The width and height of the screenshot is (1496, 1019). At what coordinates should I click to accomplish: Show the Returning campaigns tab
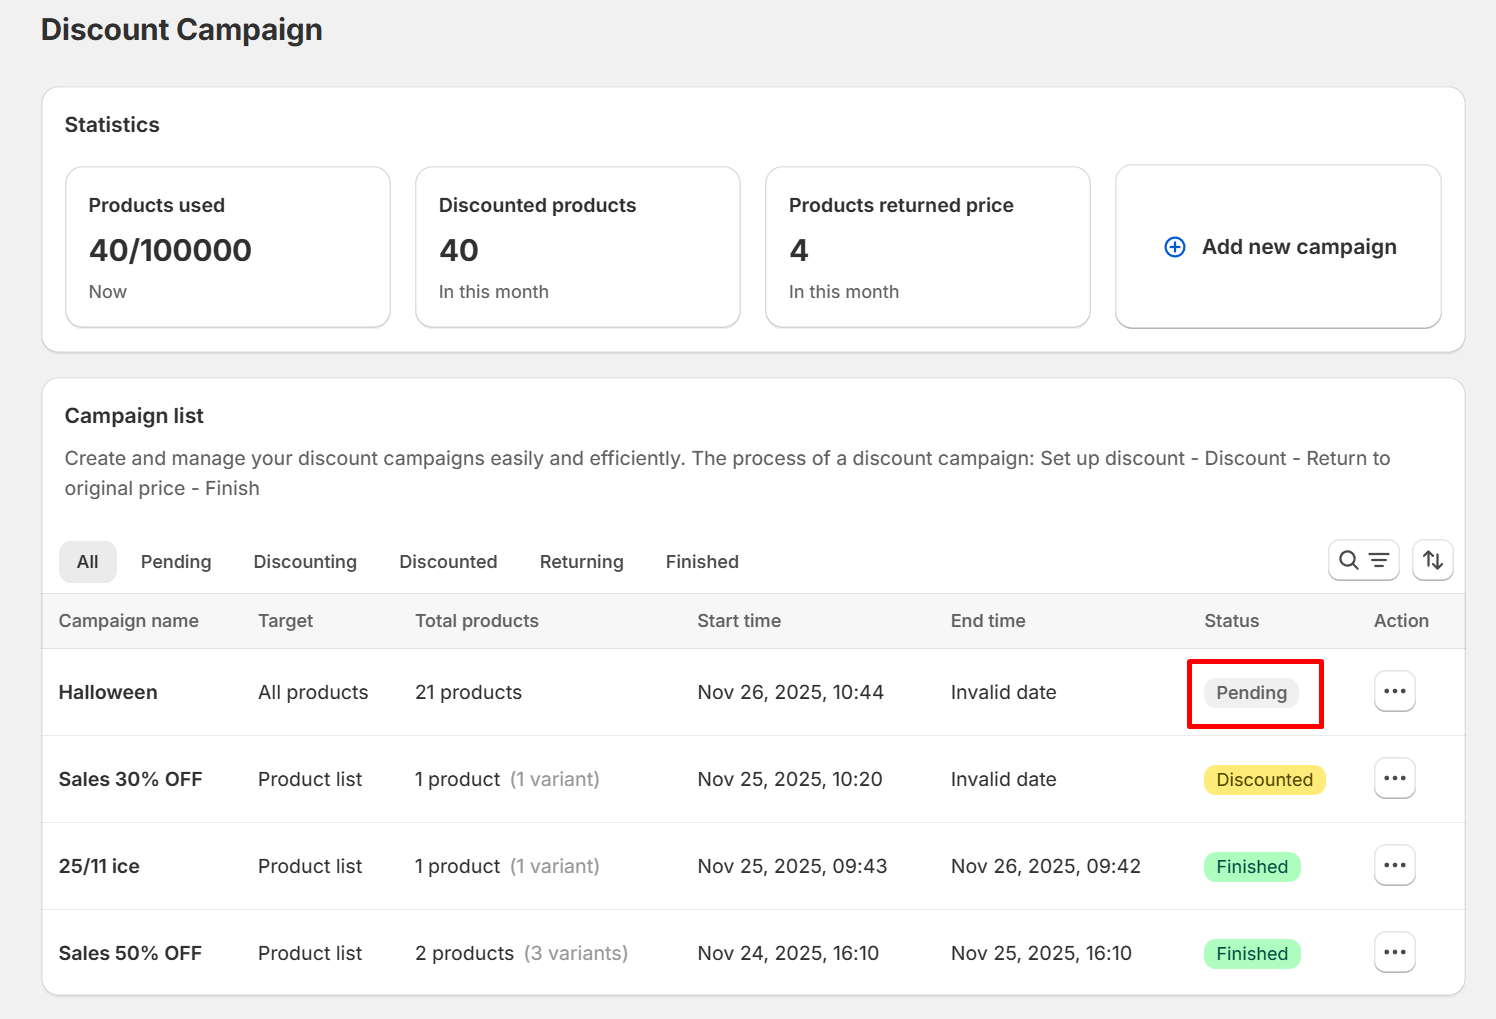(x=581, y=562)
